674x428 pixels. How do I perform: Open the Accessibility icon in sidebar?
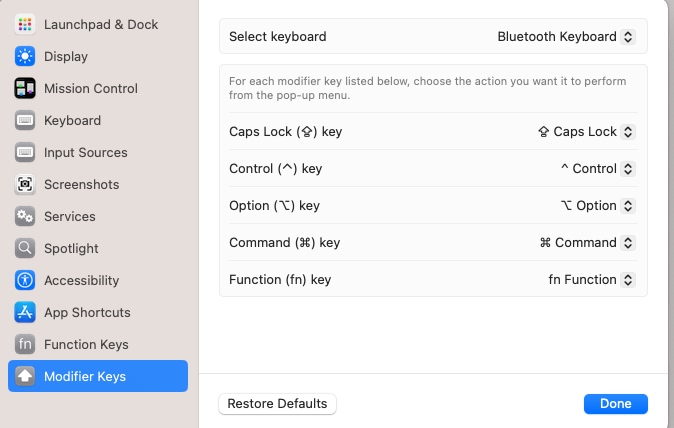point(25,280)
